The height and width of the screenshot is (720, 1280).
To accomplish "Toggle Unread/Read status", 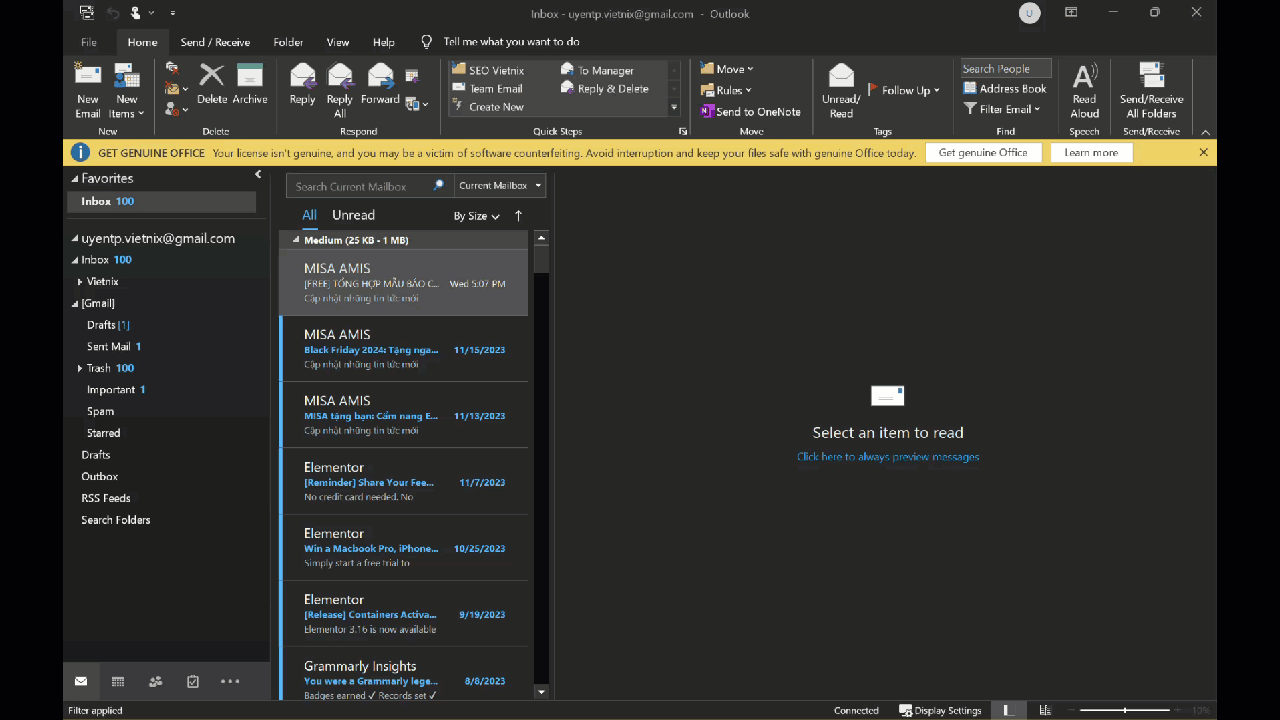I will tap(841, 91).
